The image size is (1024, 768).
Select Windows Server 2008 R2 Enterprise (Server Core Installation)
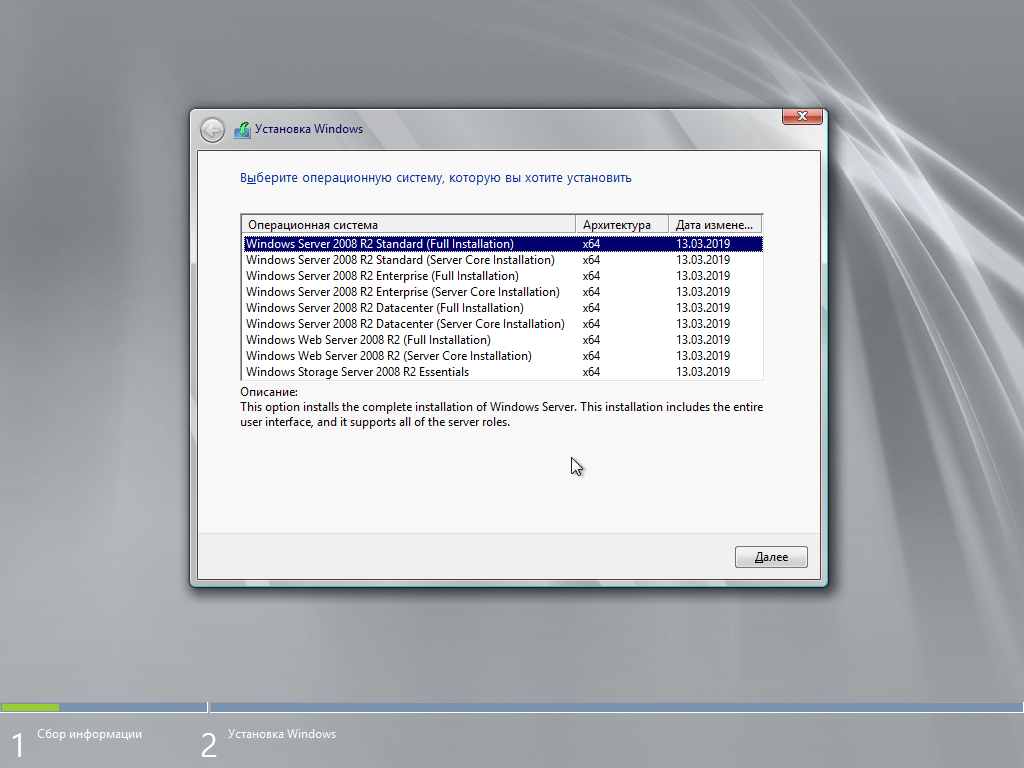tap(503, 292)
